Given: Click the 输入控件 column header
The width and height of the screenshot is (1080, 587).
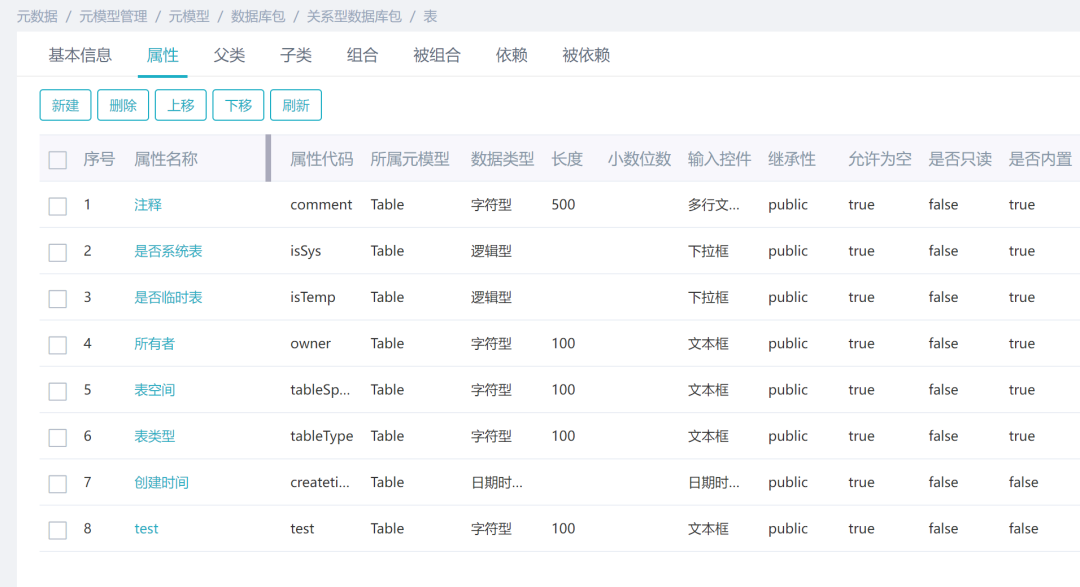Looking at the screenshot, I should coord(720,159).
